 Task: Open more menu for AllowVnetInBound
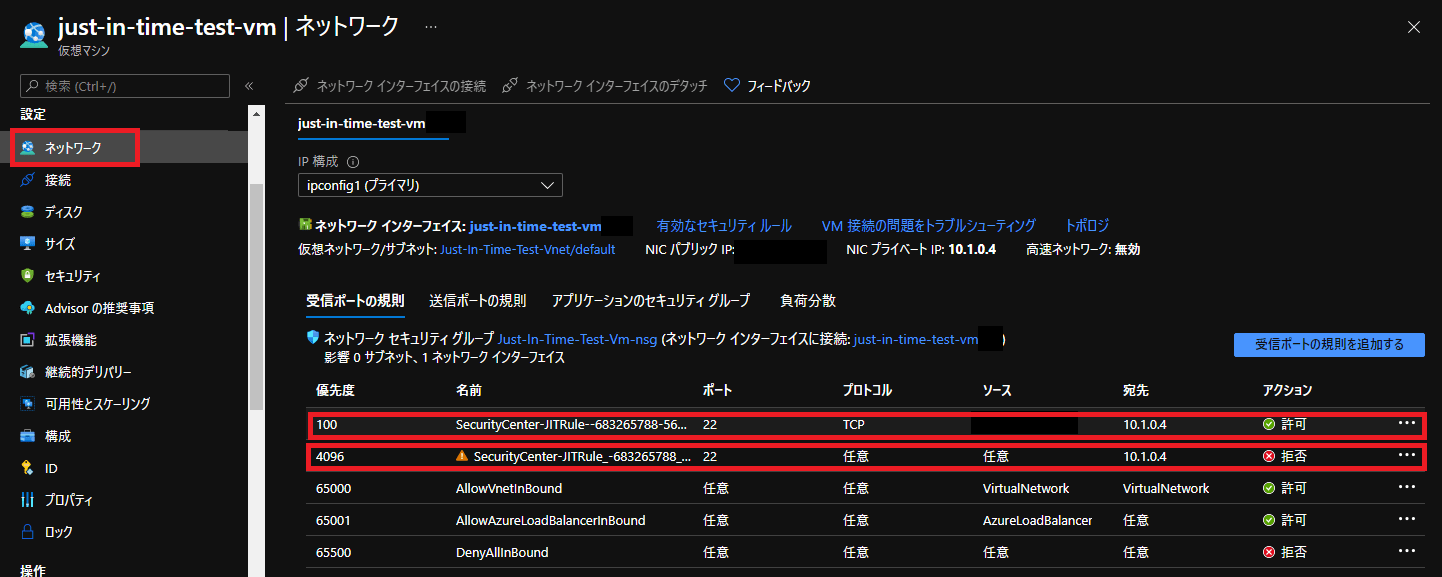point(1407,487)
